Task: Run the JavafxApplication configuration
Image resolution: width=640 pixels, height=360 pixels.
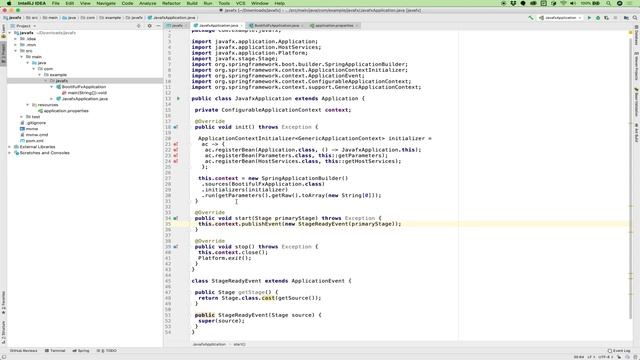Action: pyautogui.click(x=589, y=18)
